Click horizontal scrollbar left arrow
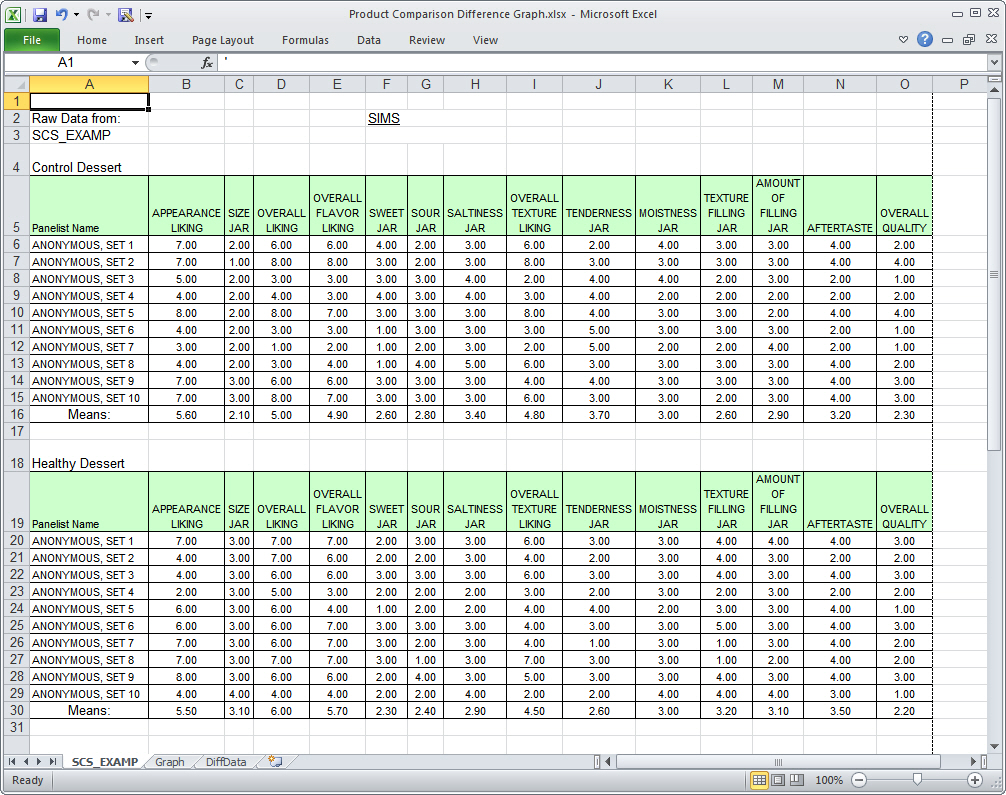1006x795 pixels. coord(608,762)
